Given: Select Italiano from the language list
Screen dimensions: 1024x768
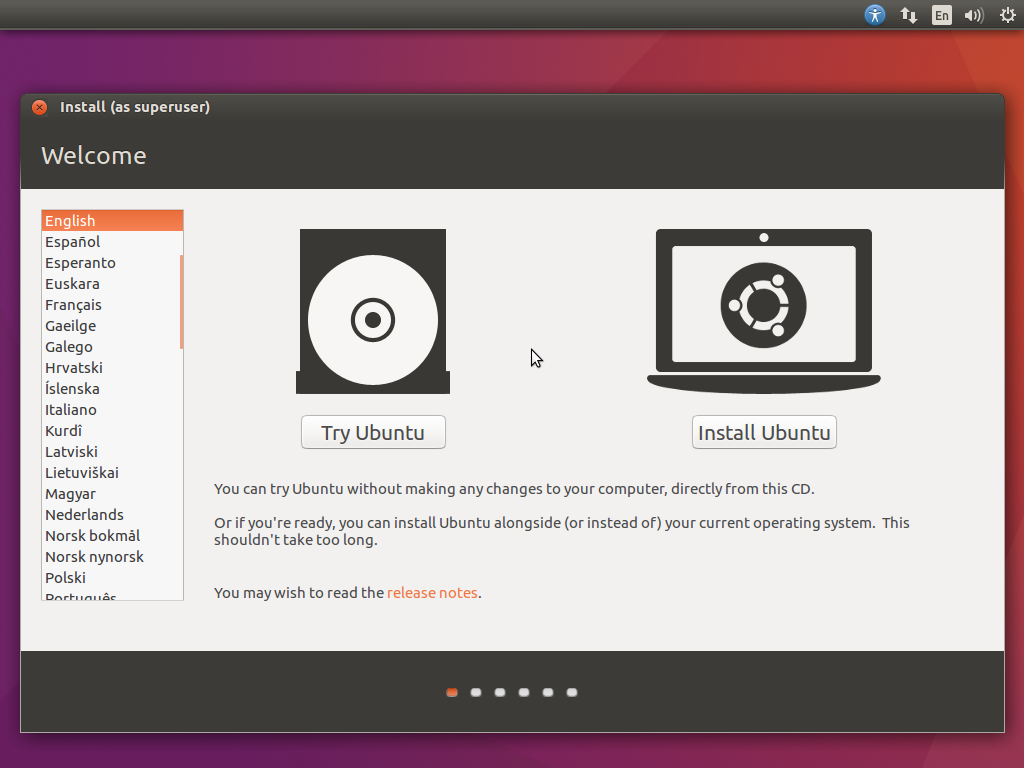Looking at the screenshot, I should tap(70, 409).
